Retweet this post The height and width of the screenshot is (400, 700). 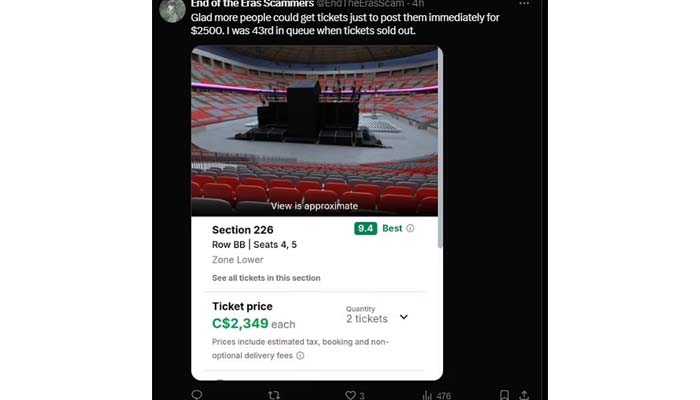274,395
